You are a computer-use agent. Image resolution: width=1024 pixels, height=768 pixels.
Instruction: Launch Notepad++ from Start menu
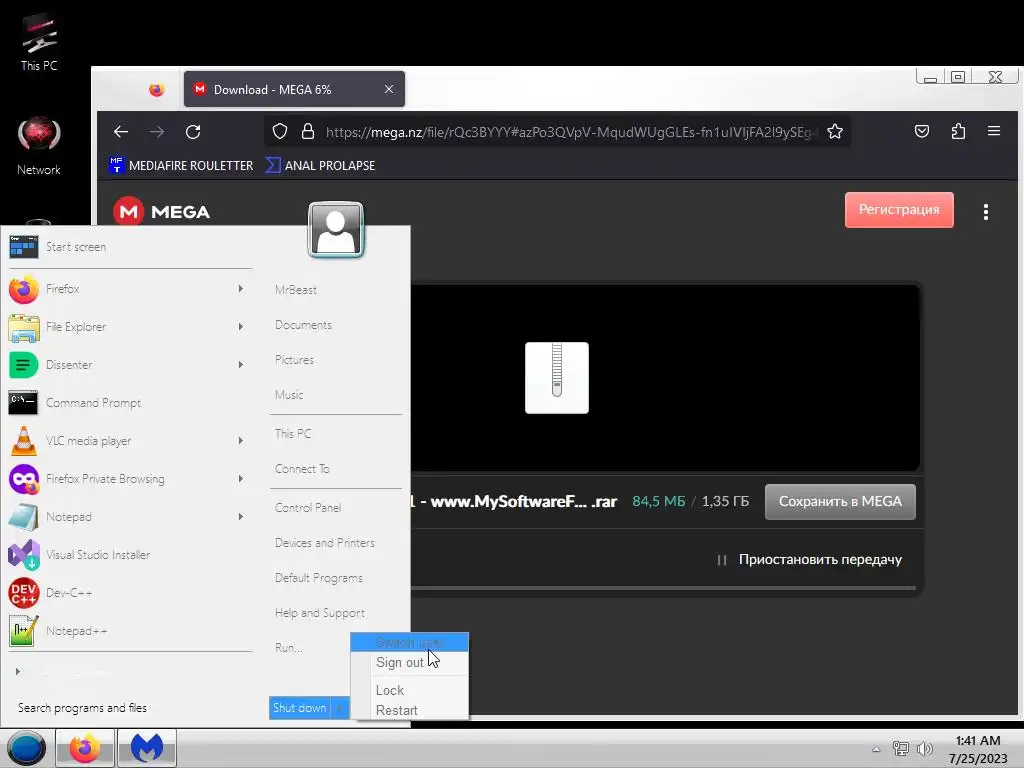click(x=129, y=631)
